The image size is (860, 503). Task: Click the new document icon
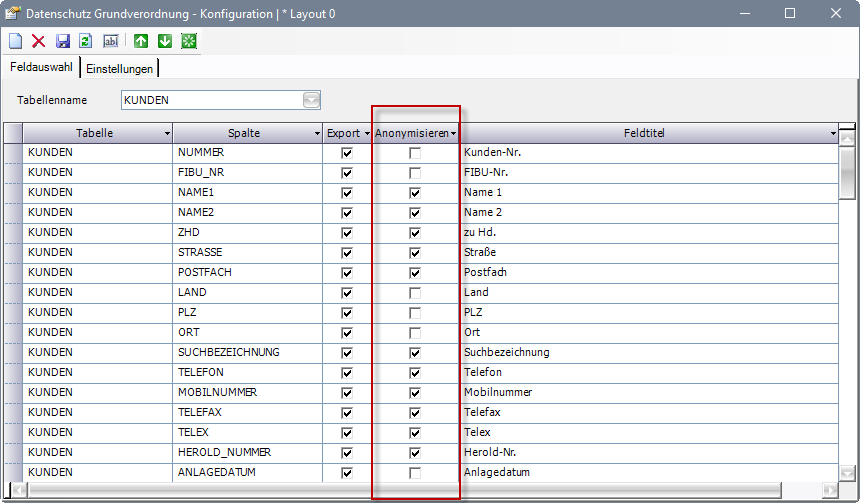pyautogui.click(x=15, y=41)
